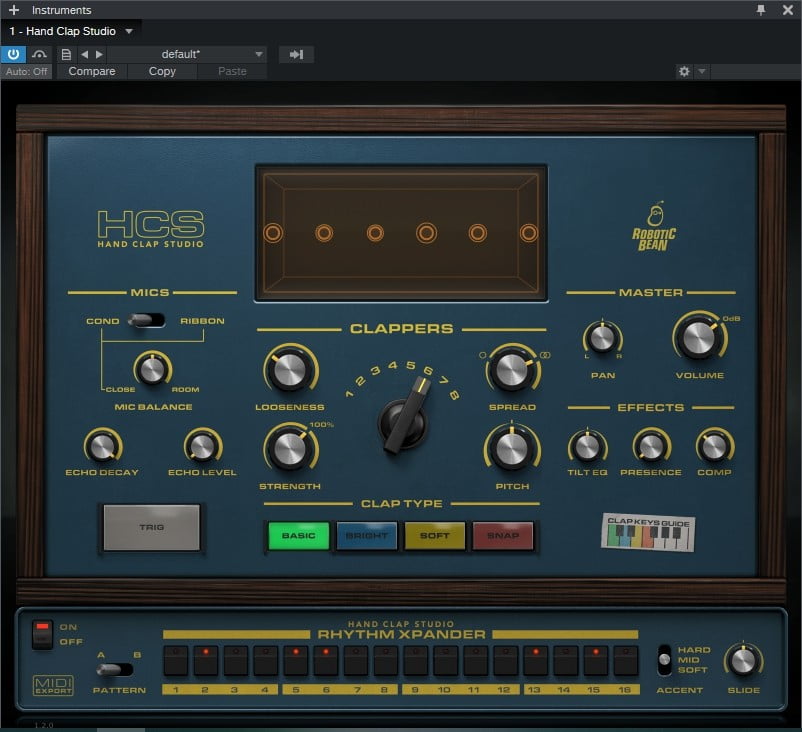Go to previous preset arrow
Screen dimensions: 802x732
click(84, 54)
